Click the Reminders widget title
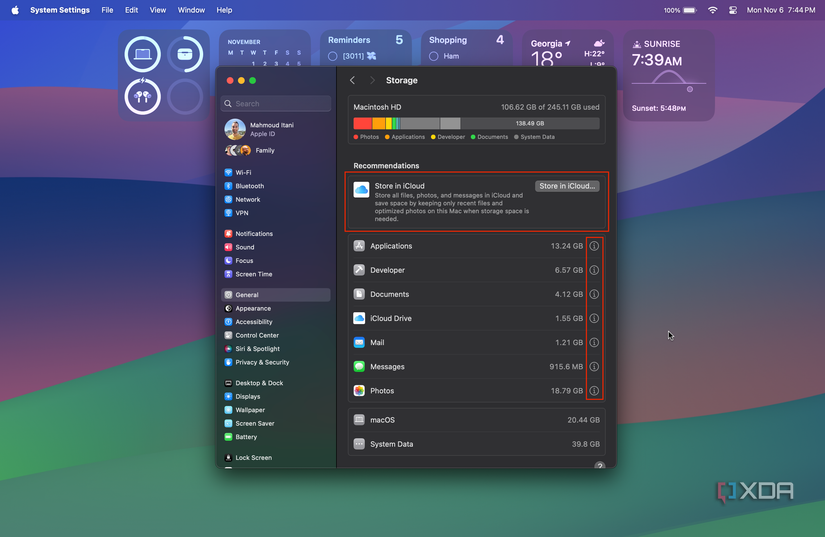Viewport: 825px width, 537px height. [349, 40]
